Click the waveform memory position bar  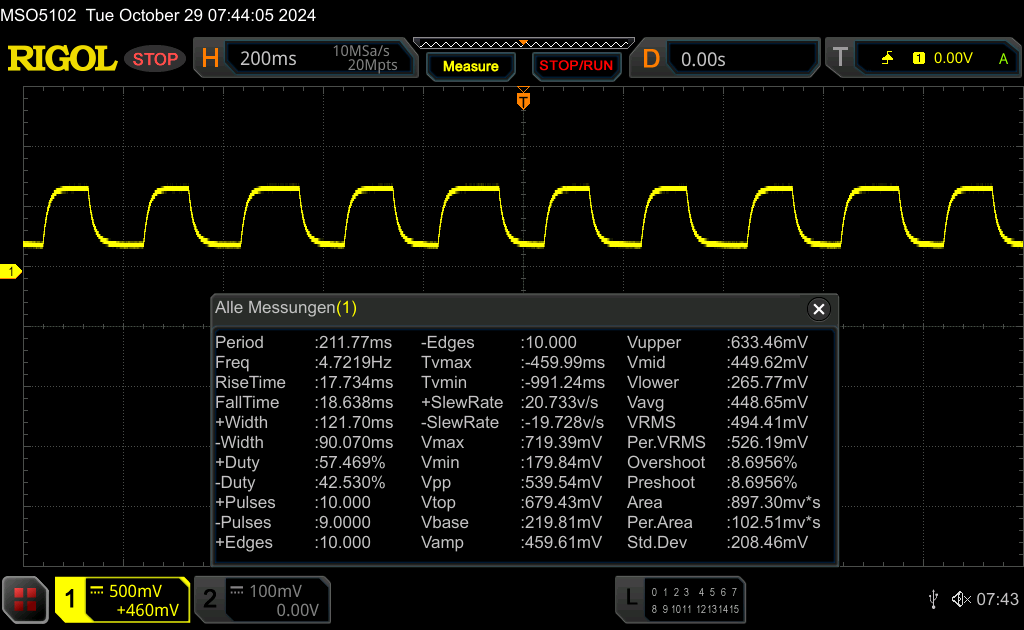522,43
